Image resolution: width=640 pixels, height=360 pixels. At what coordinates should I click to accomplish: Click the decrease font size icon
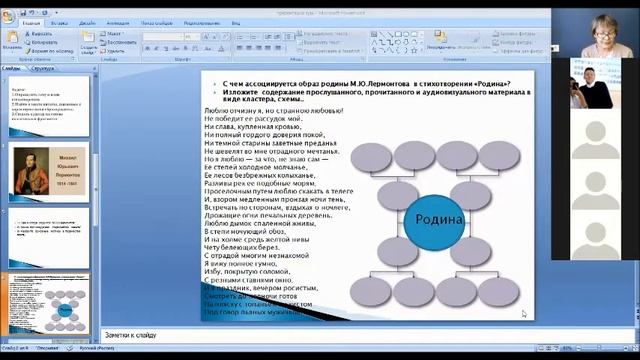click(x=214, y=37)
